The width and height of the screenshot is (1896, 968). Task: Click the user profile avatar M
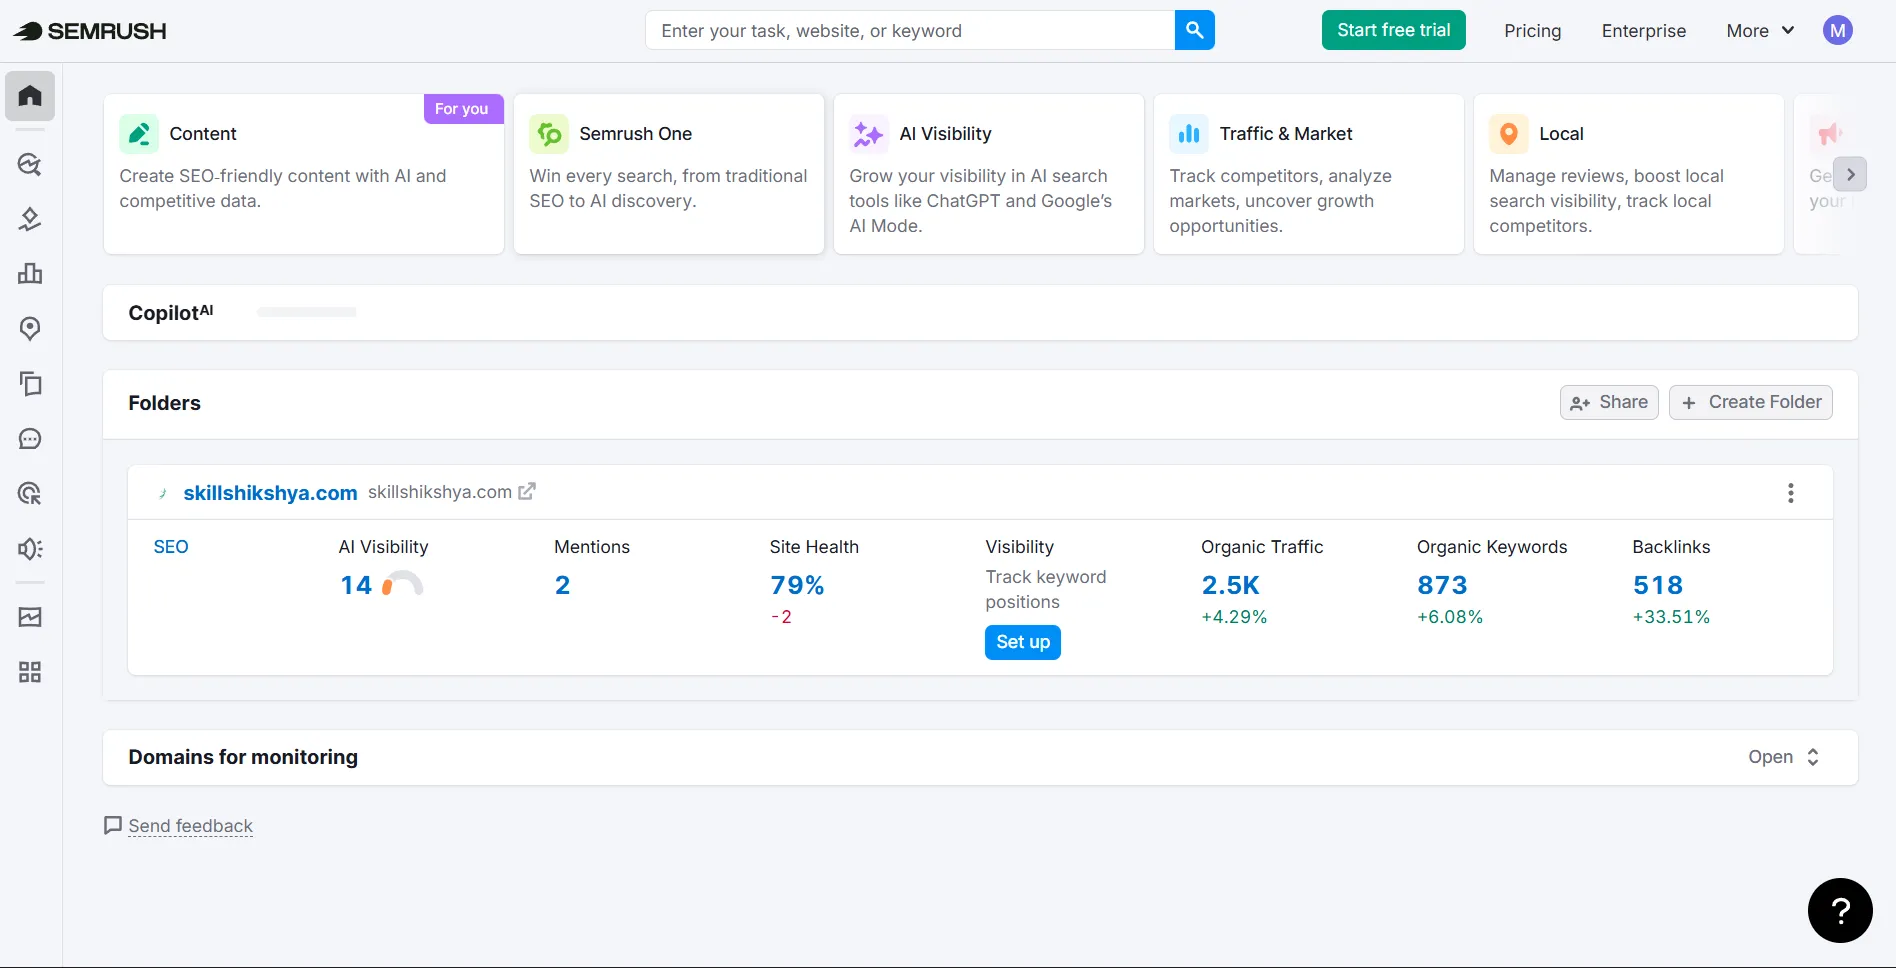(1837, 31)
